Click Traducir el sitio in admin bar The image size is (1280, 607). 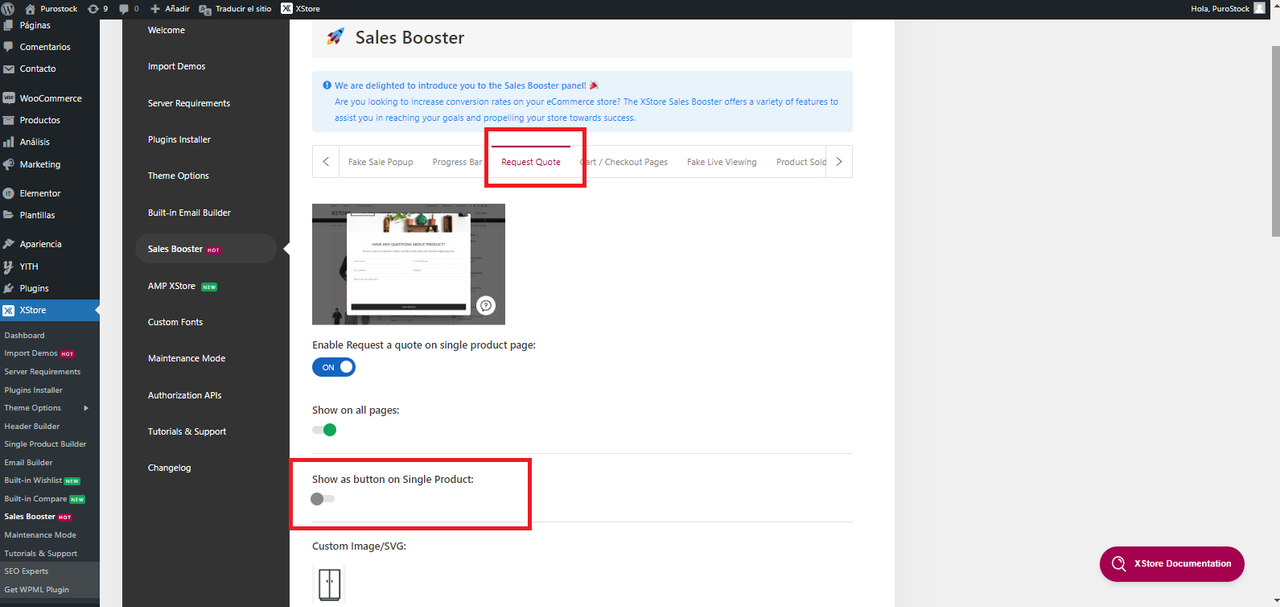click(236, 8)
